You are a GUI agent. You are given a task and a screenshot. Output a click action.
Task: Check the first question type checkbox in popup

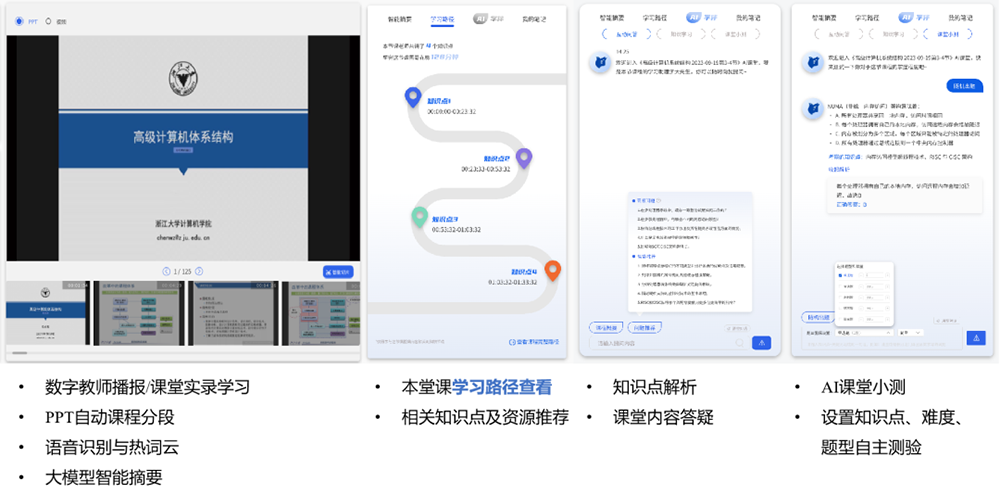click(841, 274)
